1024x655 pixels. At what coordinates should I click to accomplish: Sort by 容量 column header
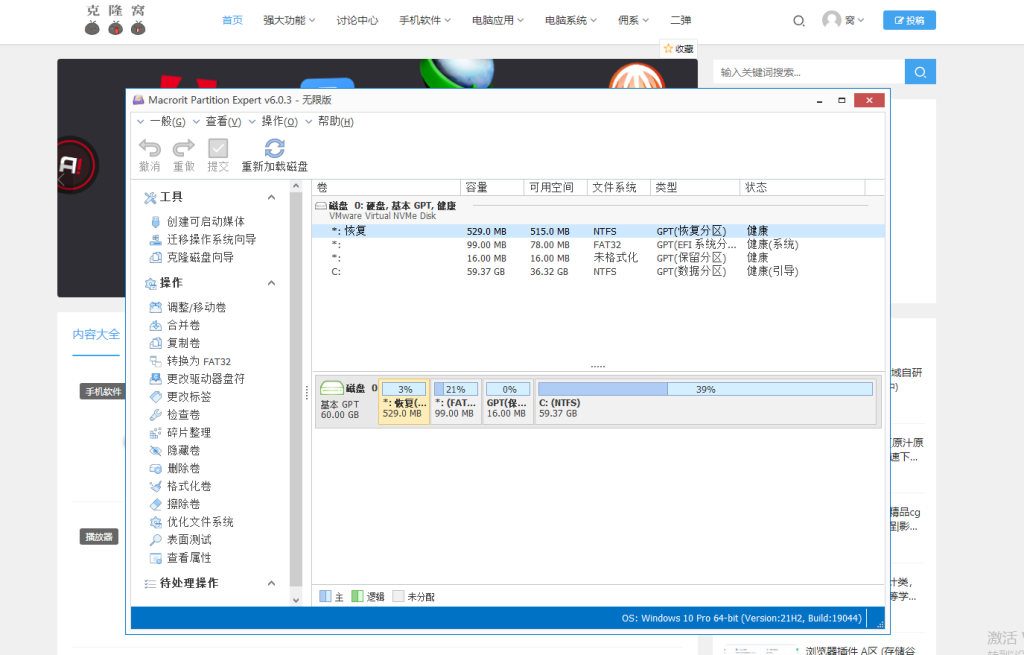pos(492,187)
